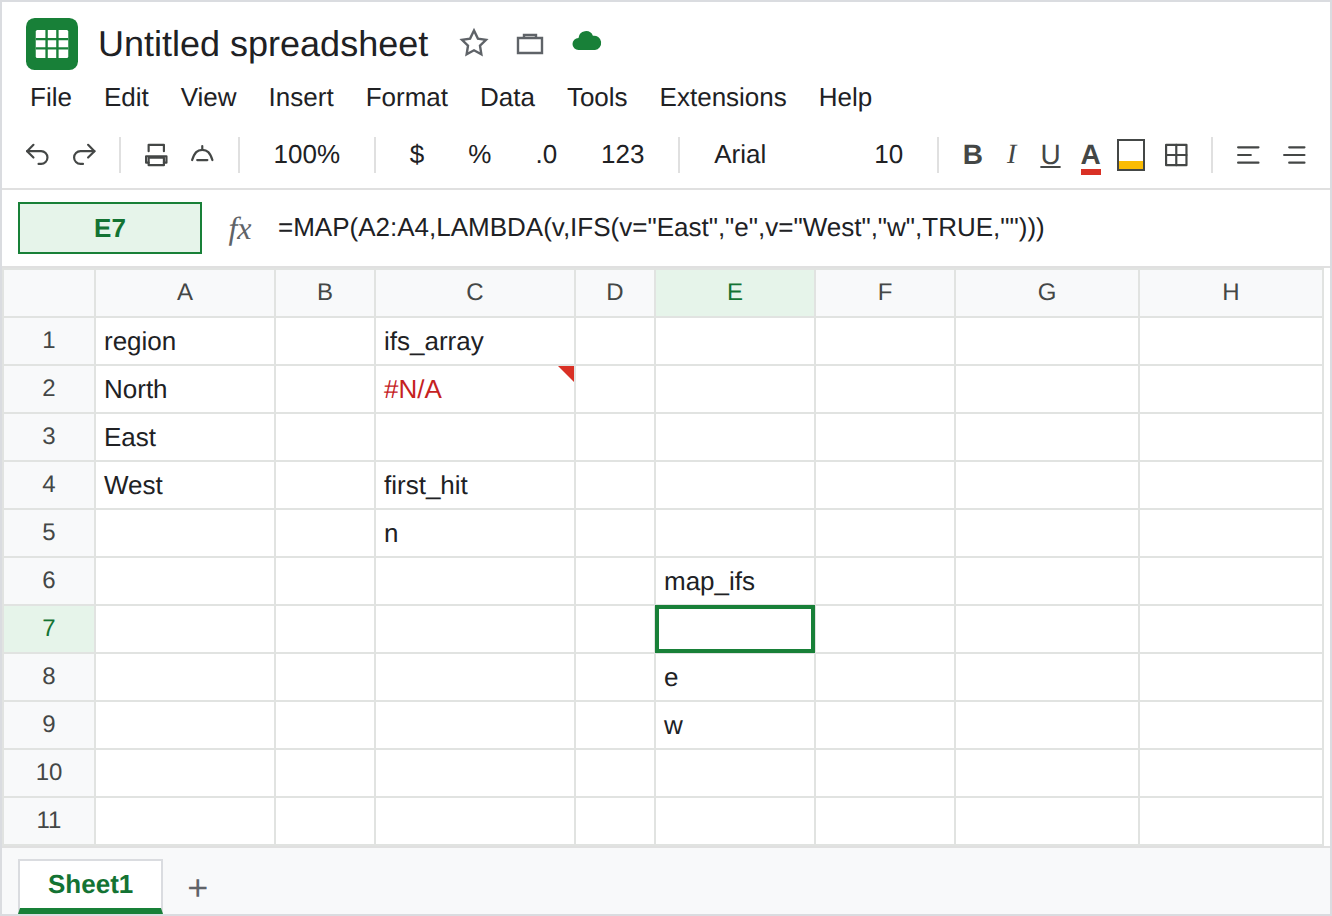This screenshot has width=1332, height=916.
Task: Star the Untitled spreadsheet
Action: 474,43
